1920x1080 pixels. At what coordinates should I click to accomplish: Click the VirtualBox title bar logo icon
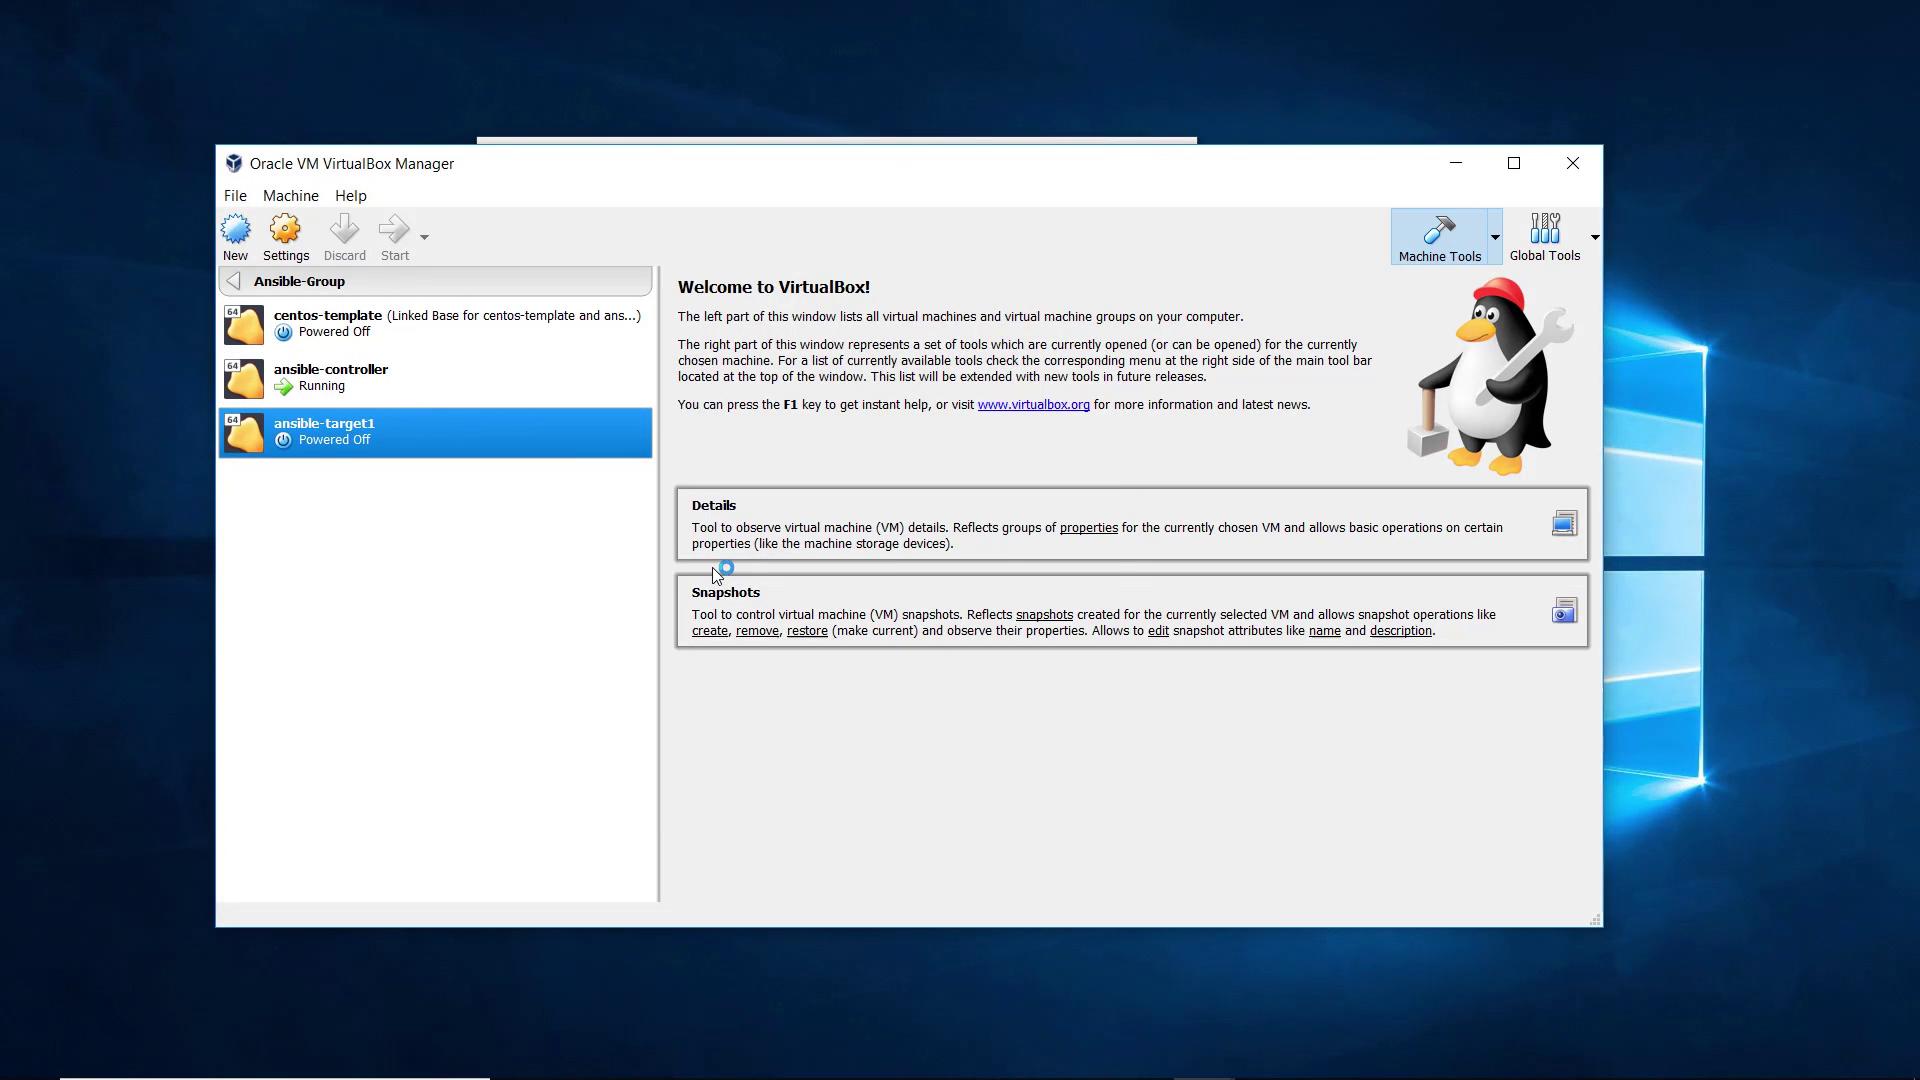pyautogui.click(x=234, y=163)
